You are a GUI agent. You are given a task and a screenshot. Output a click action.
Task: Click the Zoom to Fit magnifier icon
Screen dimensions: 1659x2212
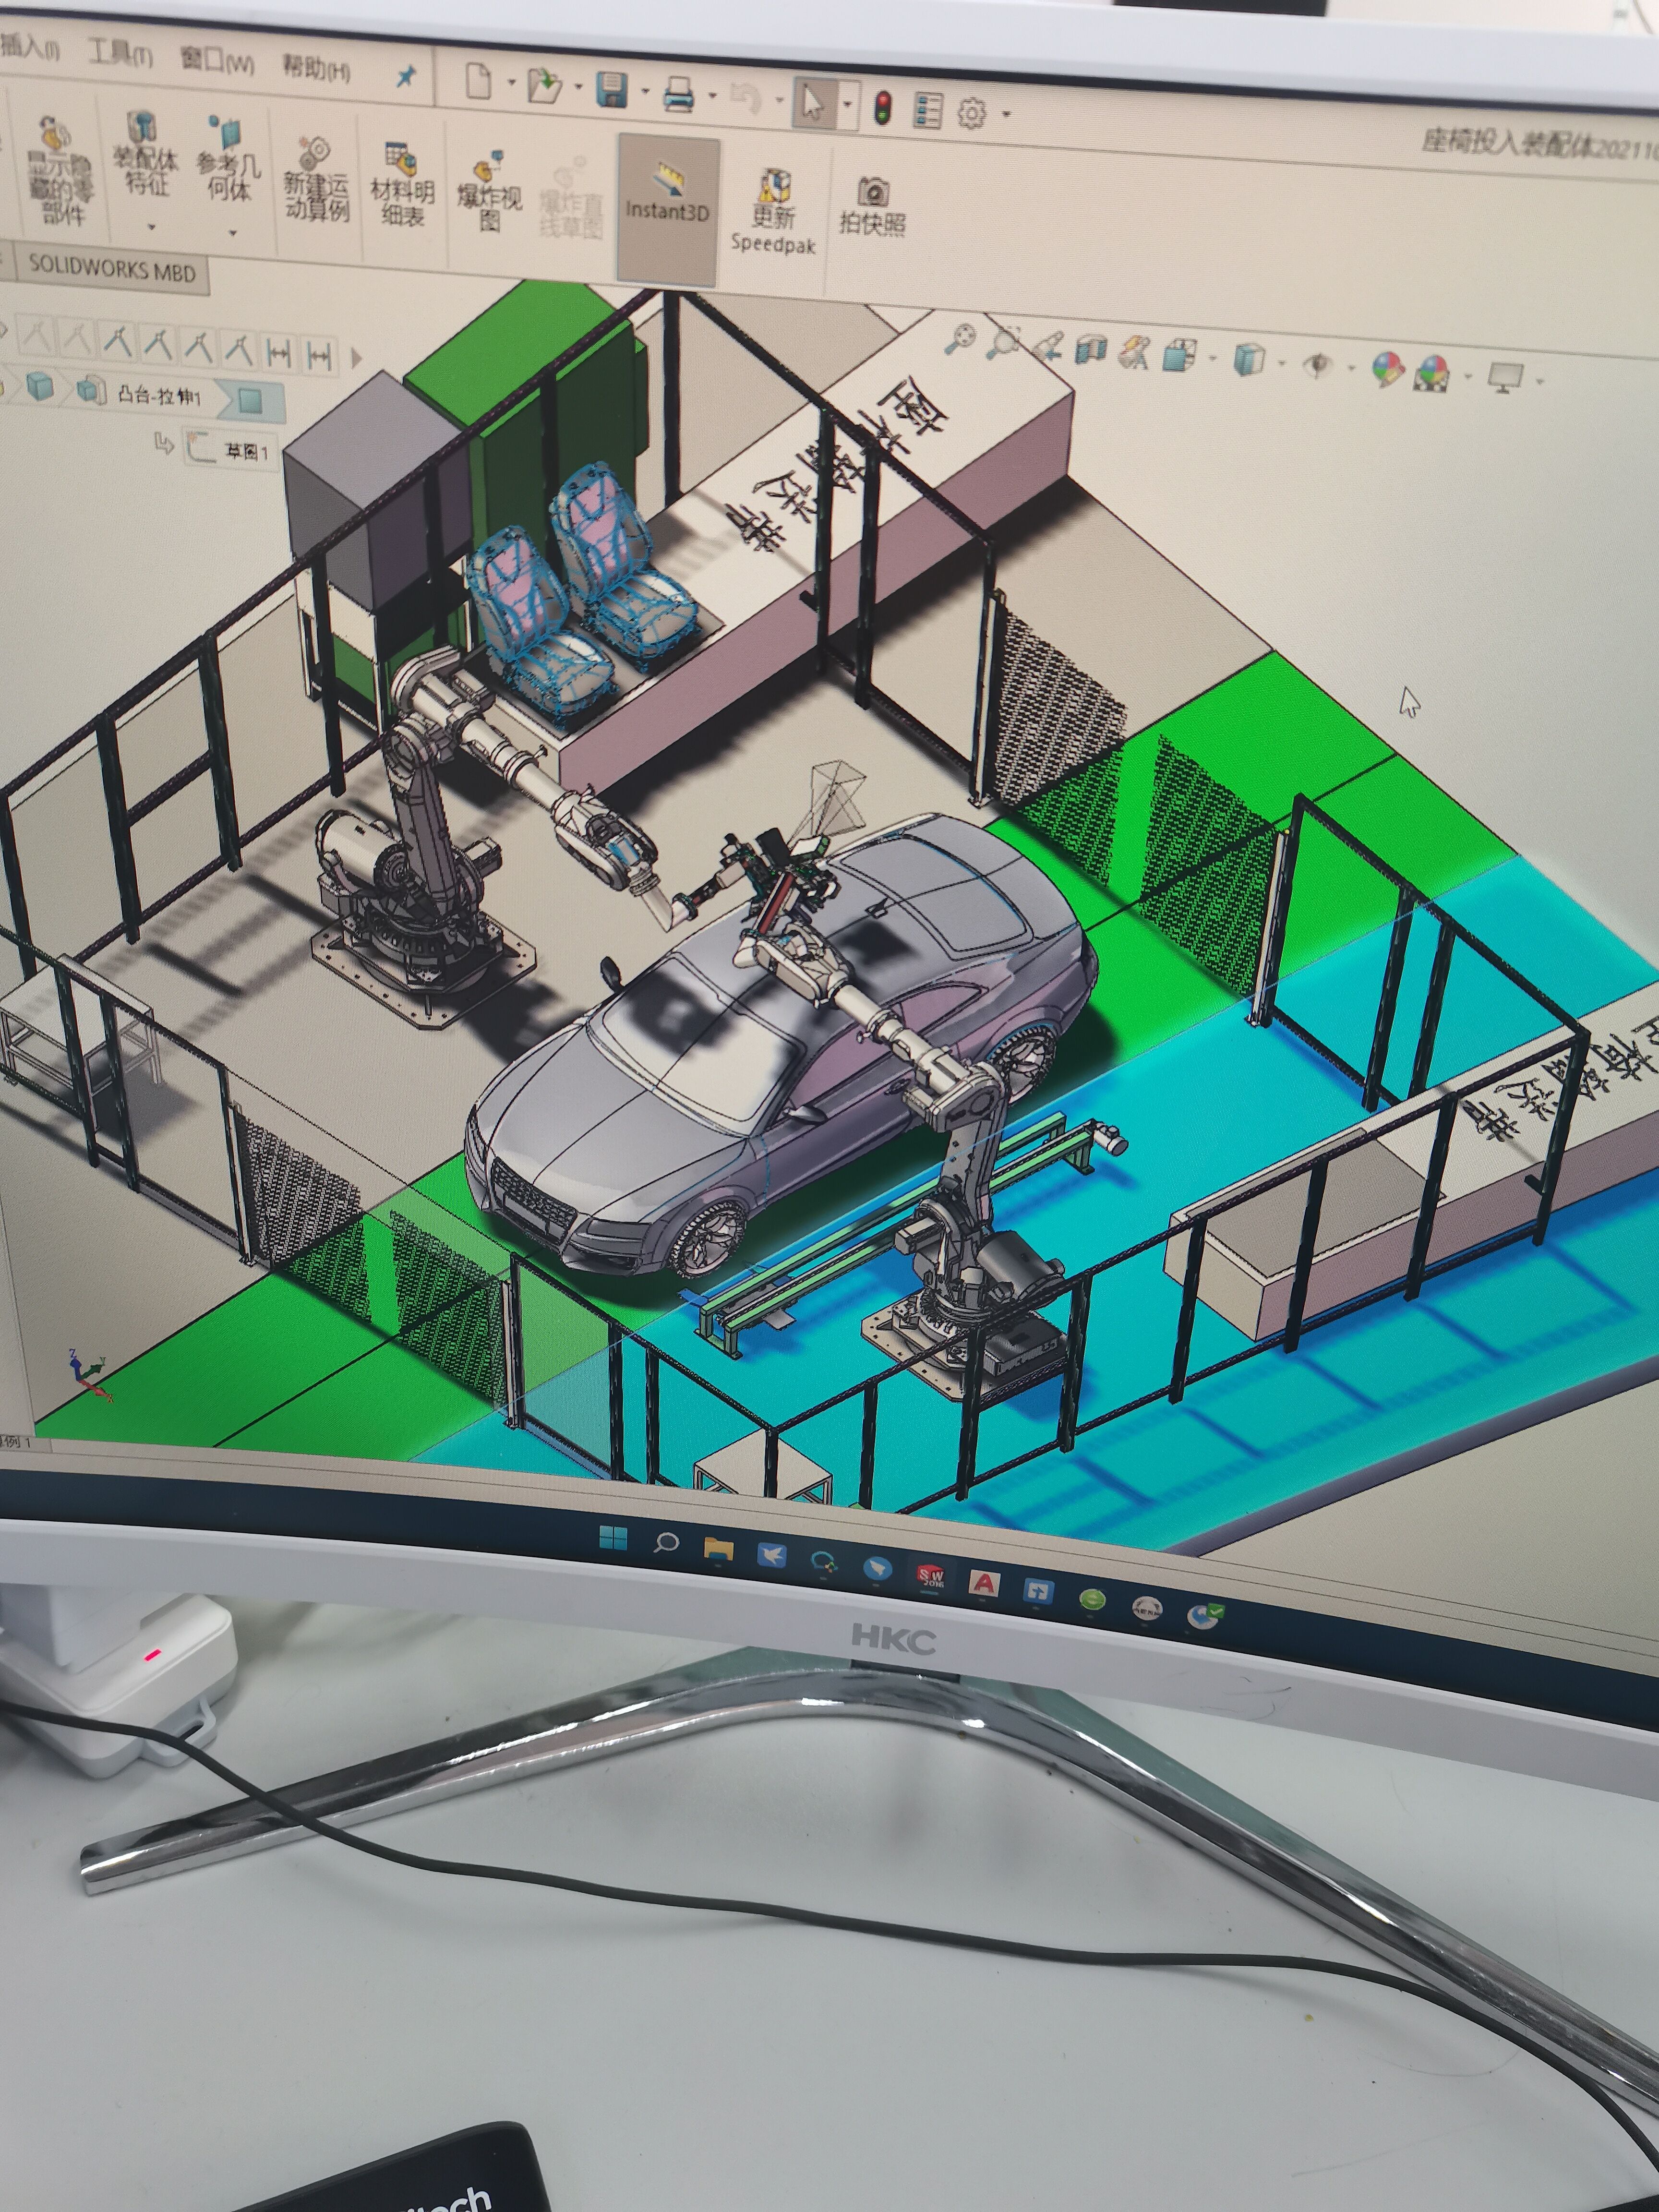pyautogui.click(x=961, y=339)
